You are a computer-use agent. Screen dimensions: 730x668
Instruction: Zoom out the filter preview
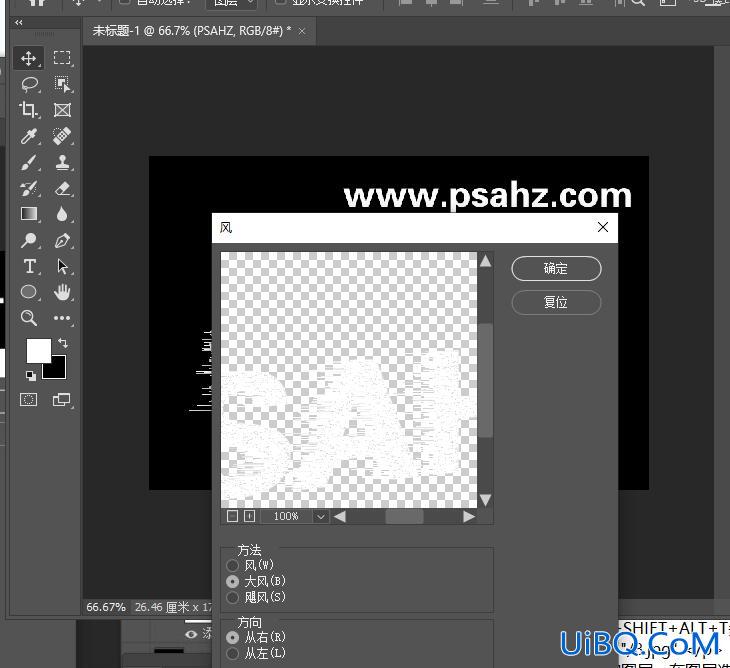(232, 516)
